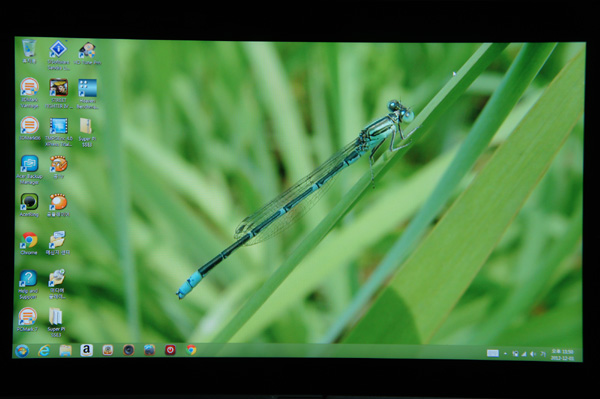Screen dimensions: 600x399
Task: Open Chrome from the taskbar
Action: point(191,350)
